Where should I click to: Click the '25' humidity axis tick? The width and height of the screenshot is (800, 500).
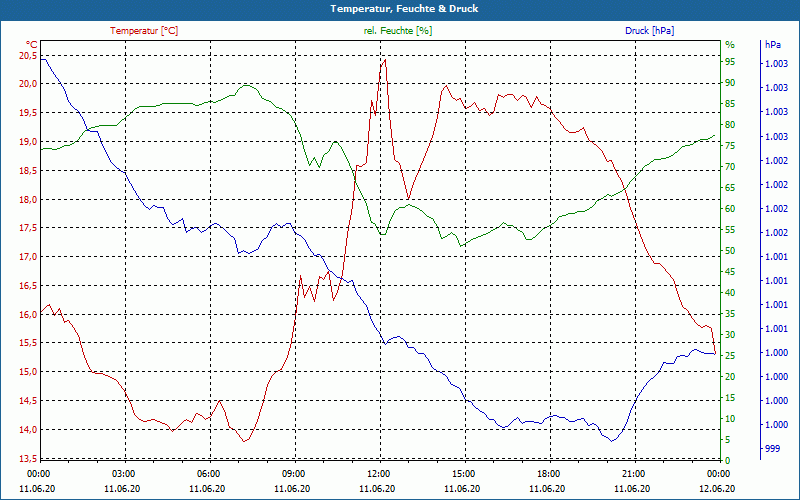730,356
